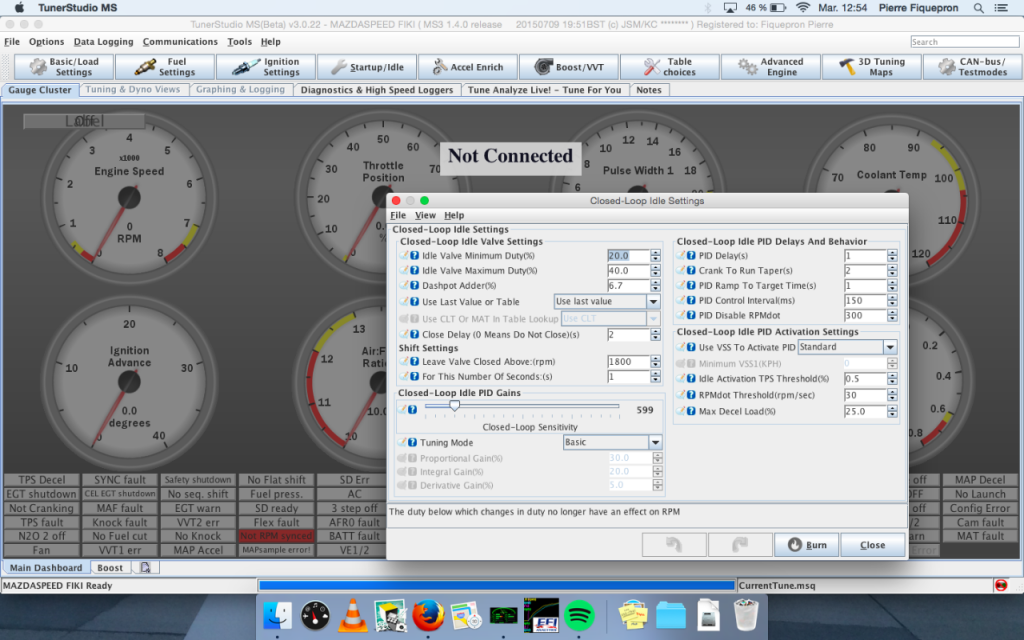
Task: Open Advanced Engine toolbar menu
Action: pos(771,67)
